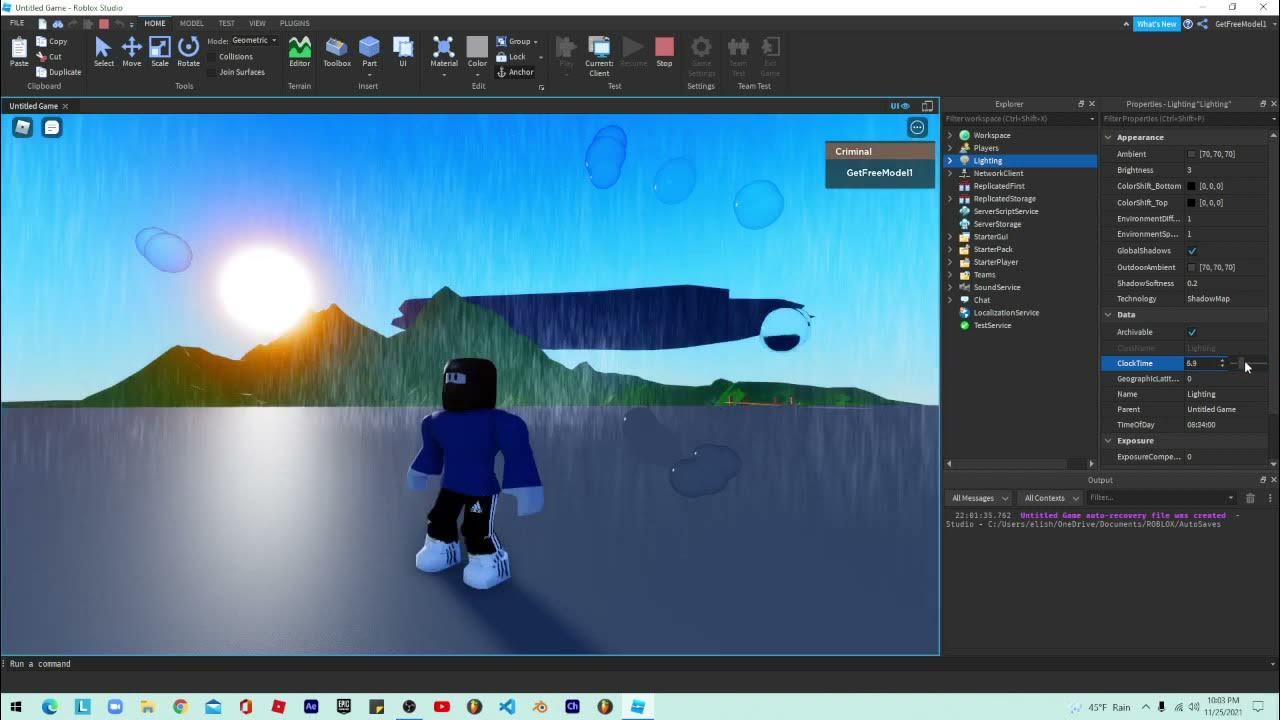Insert a Part

[369, 52]
